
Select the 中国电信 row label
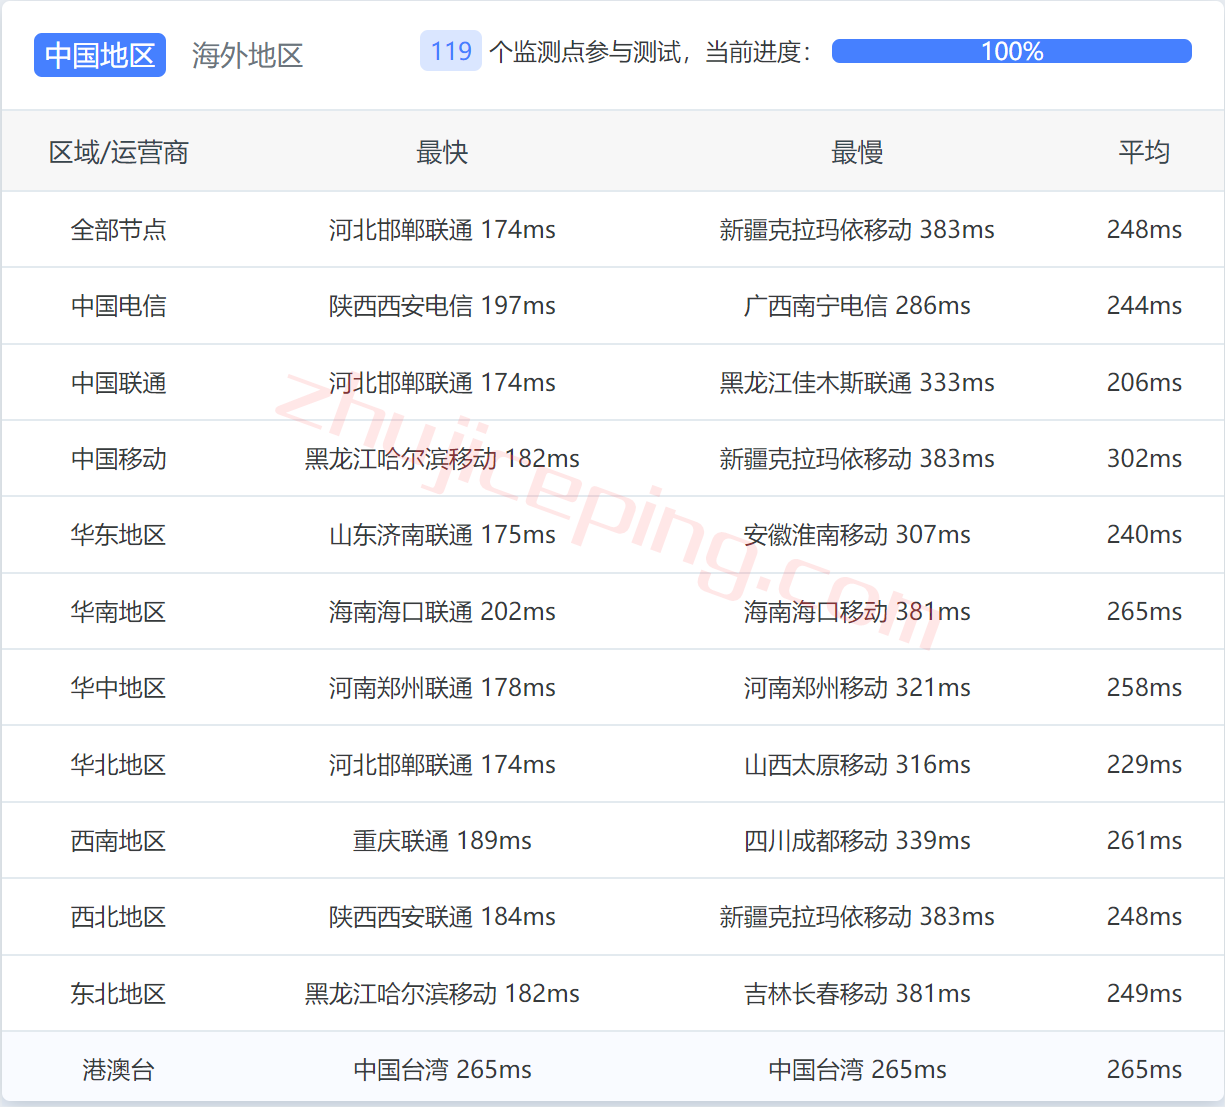[x=119, y=306]
